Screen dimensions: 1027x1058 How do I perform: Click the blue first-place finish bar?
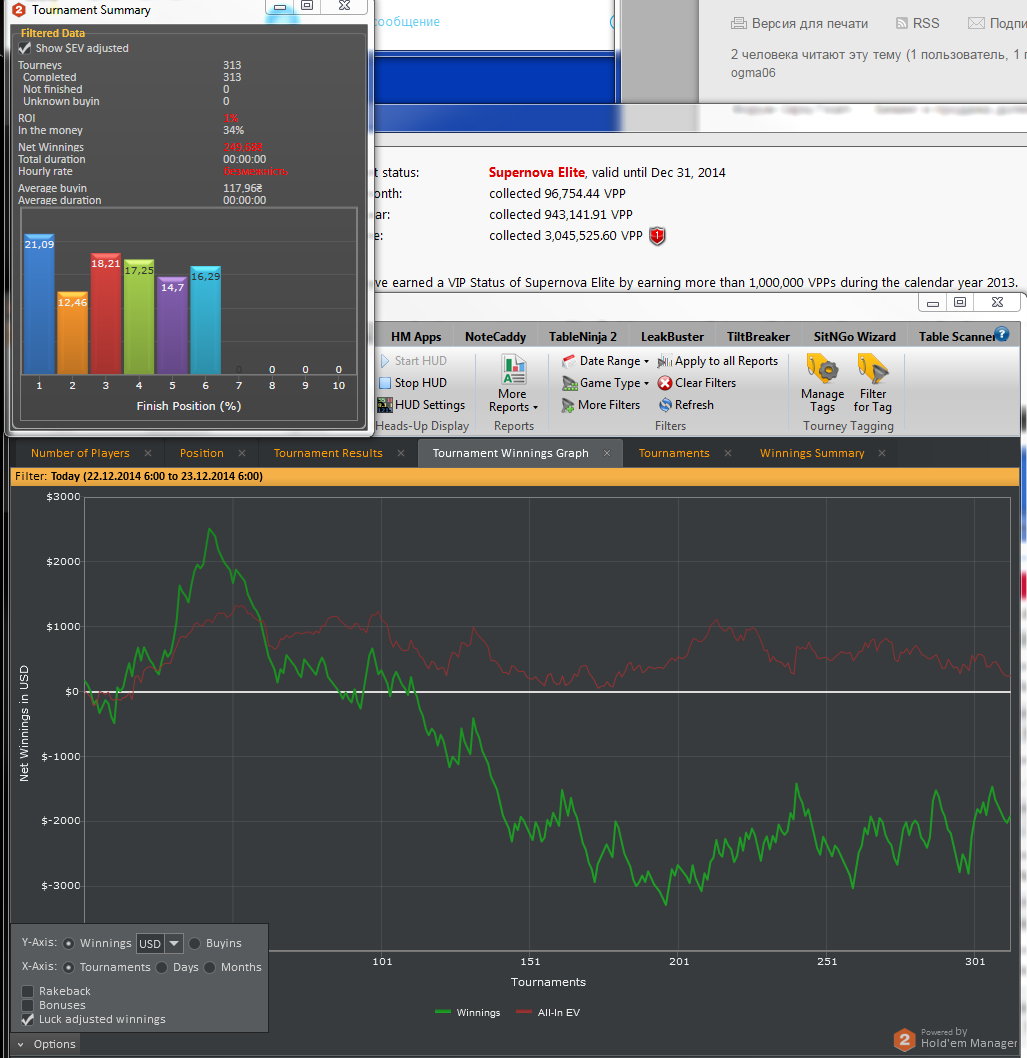pyautogui.click(x=39, y=304)
